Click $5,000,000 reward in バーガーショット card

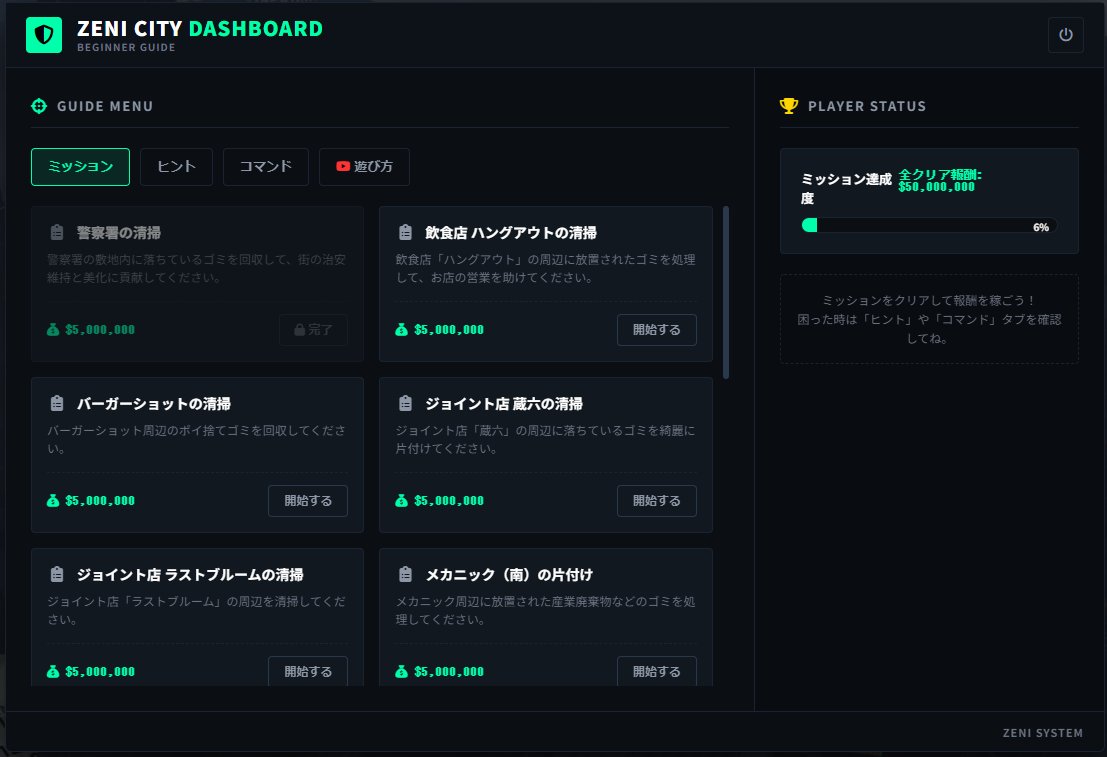tap(100, 501)
